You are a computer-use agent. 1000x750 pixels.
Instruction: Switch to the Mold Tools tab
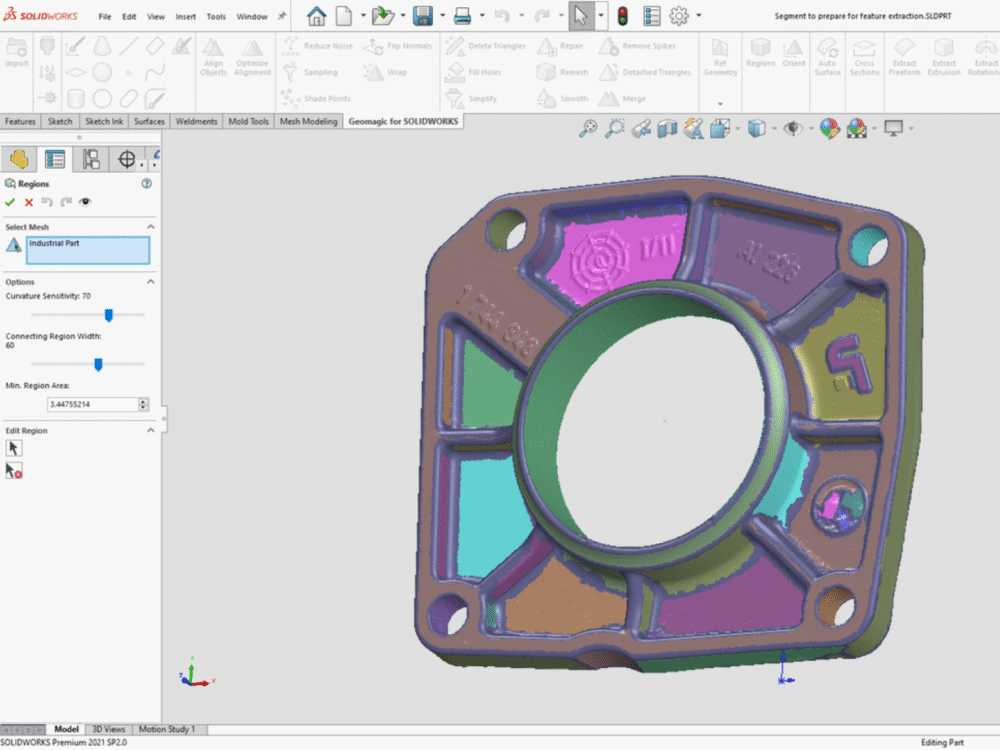pyautogui.click(x=249, y=121)
